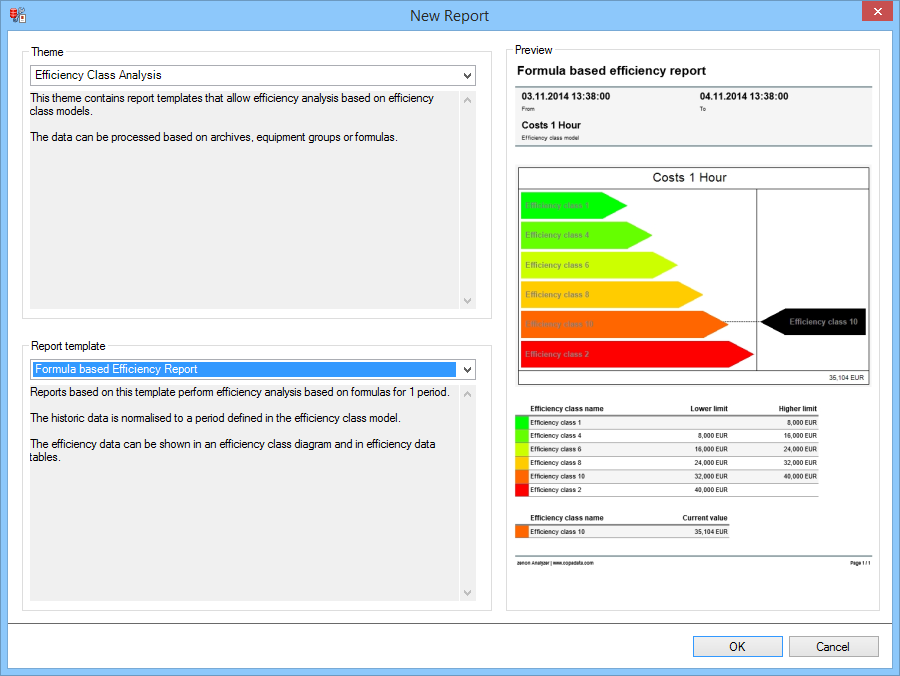Click template description scrollbar up arrow

467,394
